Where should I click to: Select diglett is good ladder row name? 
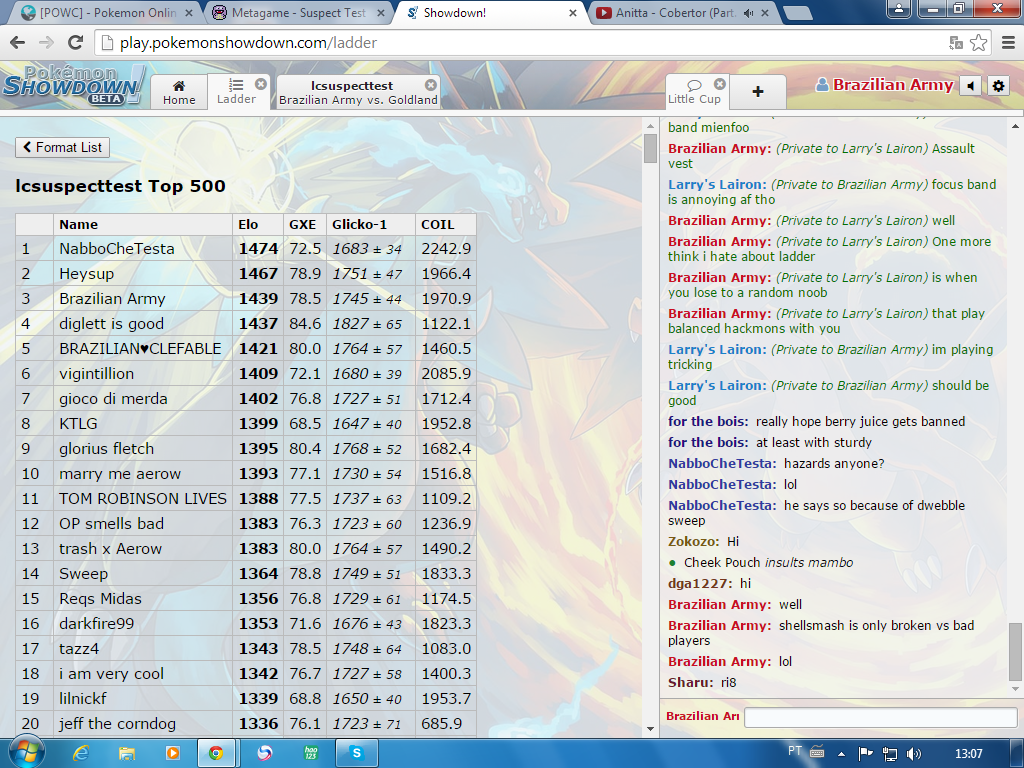pos(112,324)
